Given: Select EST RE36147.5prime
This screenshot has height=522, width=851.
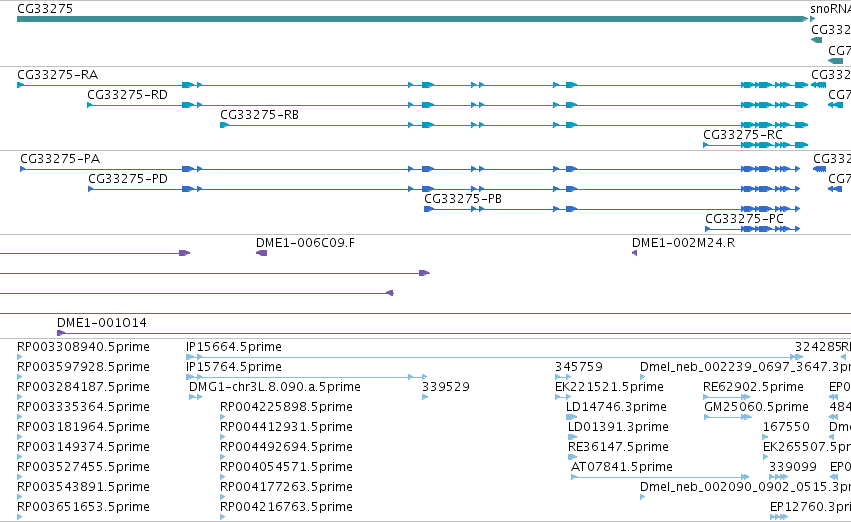Looking at the screenshot, I should [618, 447].
